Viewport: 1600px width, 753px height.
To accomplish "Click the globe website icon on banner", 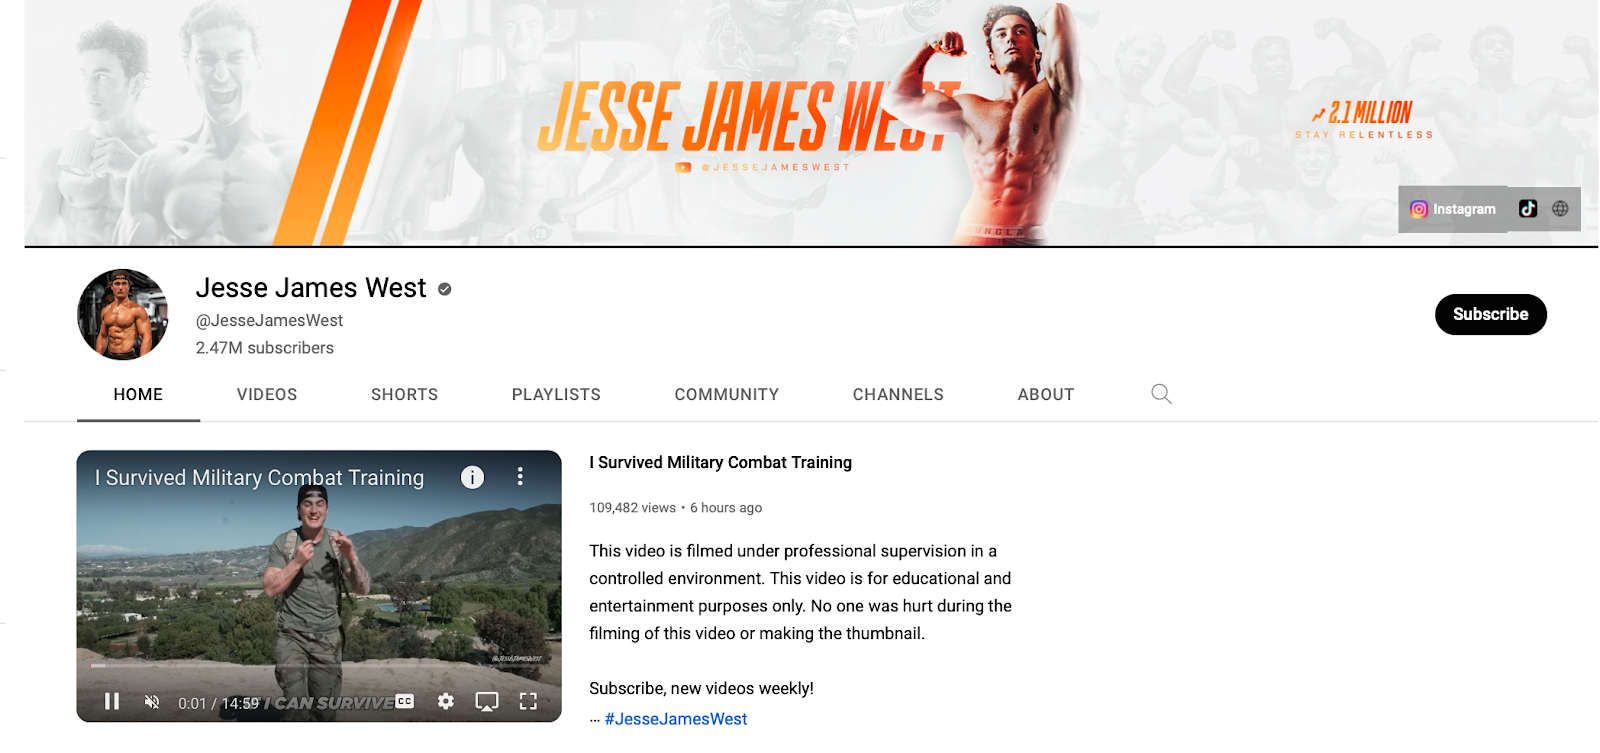I will point(1560,209).
